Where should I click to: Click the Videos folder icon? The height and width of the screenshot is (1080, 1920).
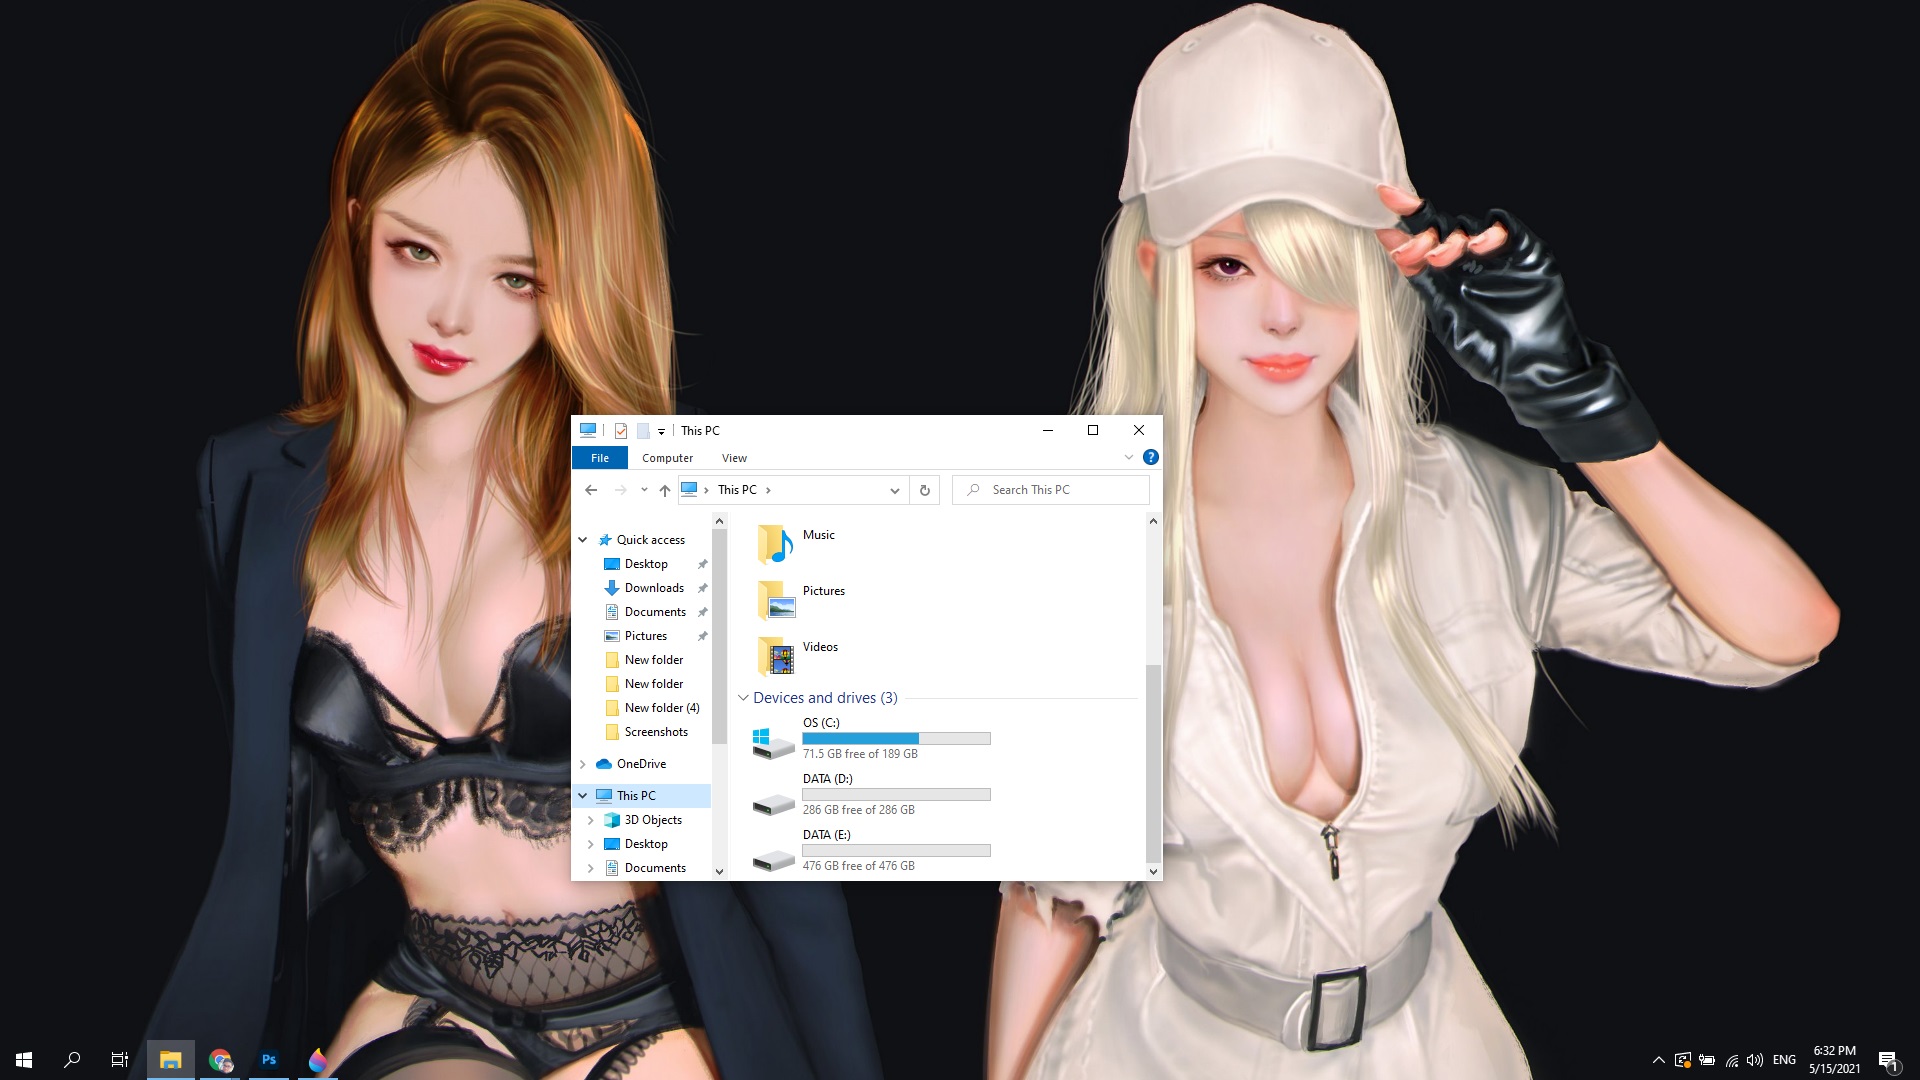click(x=777, y=655)
